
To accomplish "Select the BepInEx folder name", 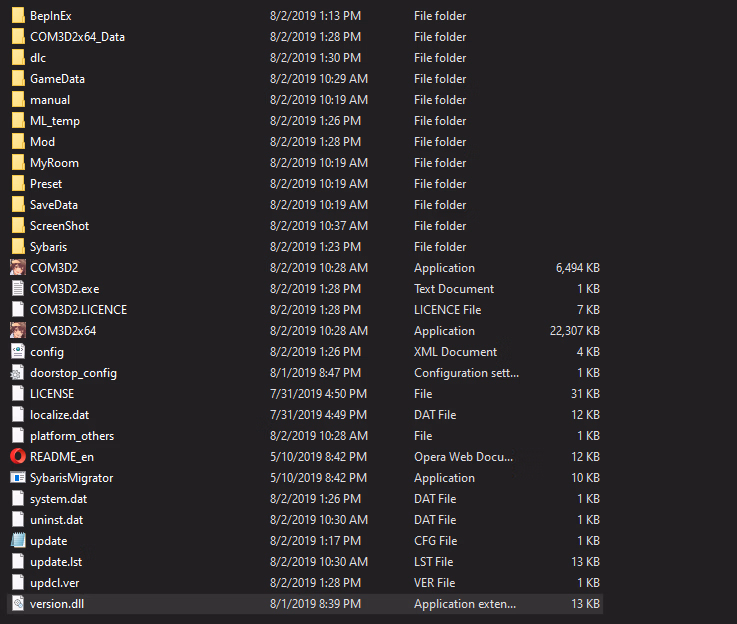I will click(51, 16).
